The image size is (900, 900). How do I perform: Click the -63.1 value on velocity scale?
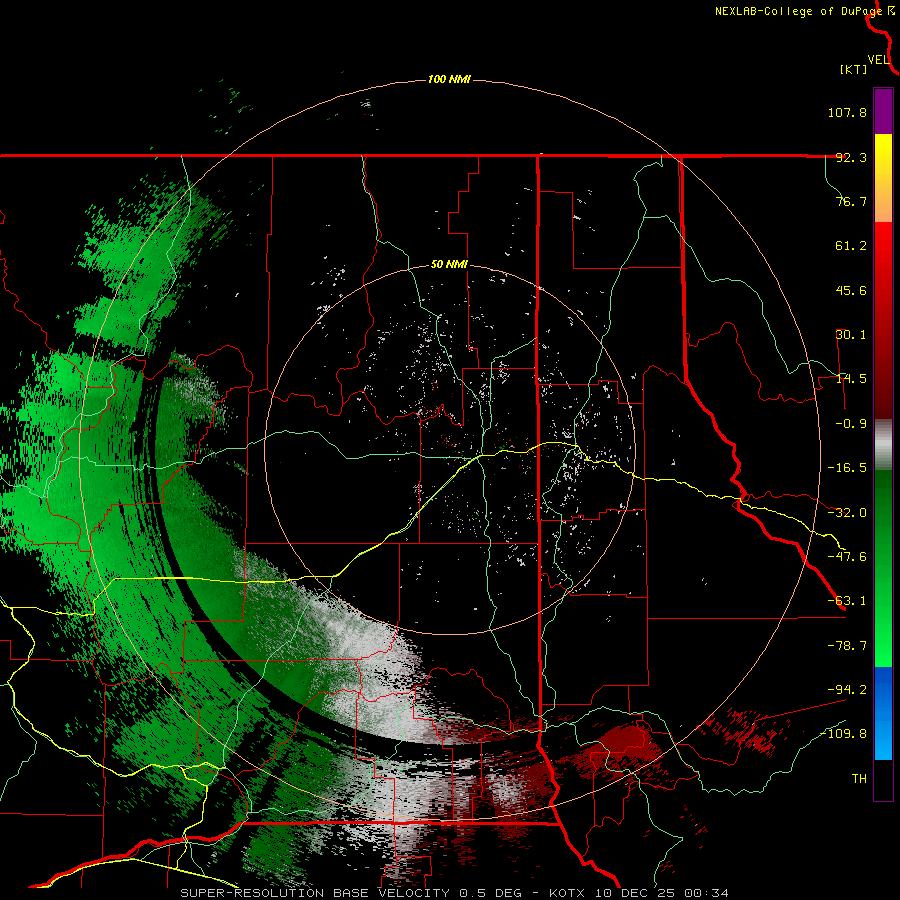pyautogui.click(x=847, y=601)
